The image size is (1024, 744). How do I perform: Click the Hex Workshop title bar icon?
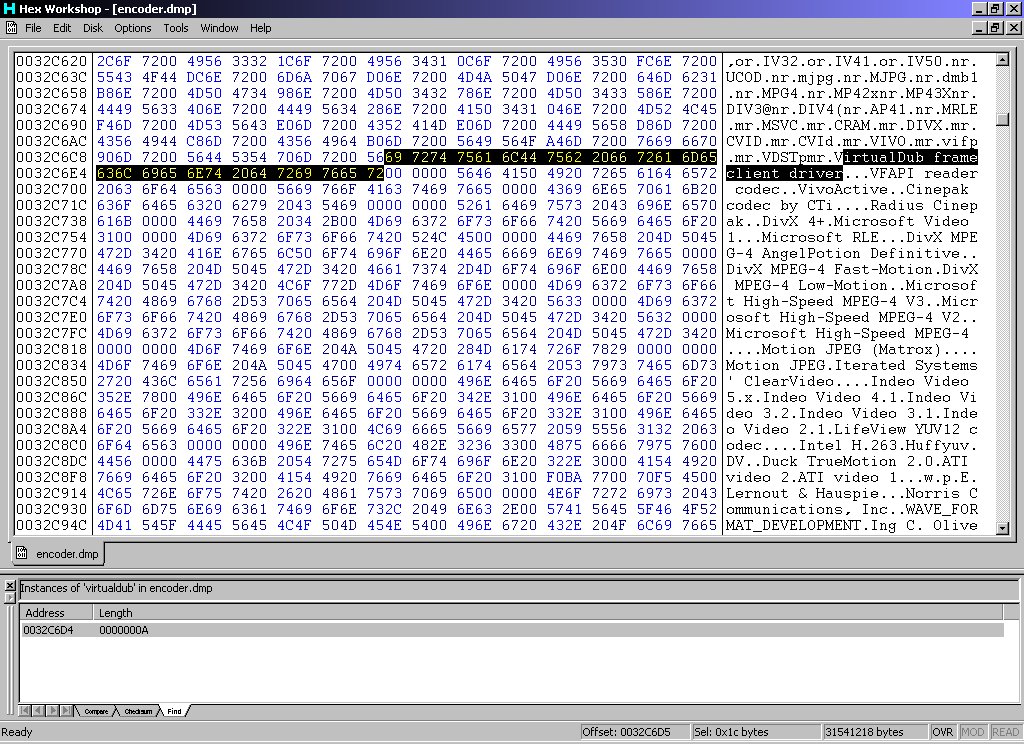pyautogui.click(x=9, y=8)
